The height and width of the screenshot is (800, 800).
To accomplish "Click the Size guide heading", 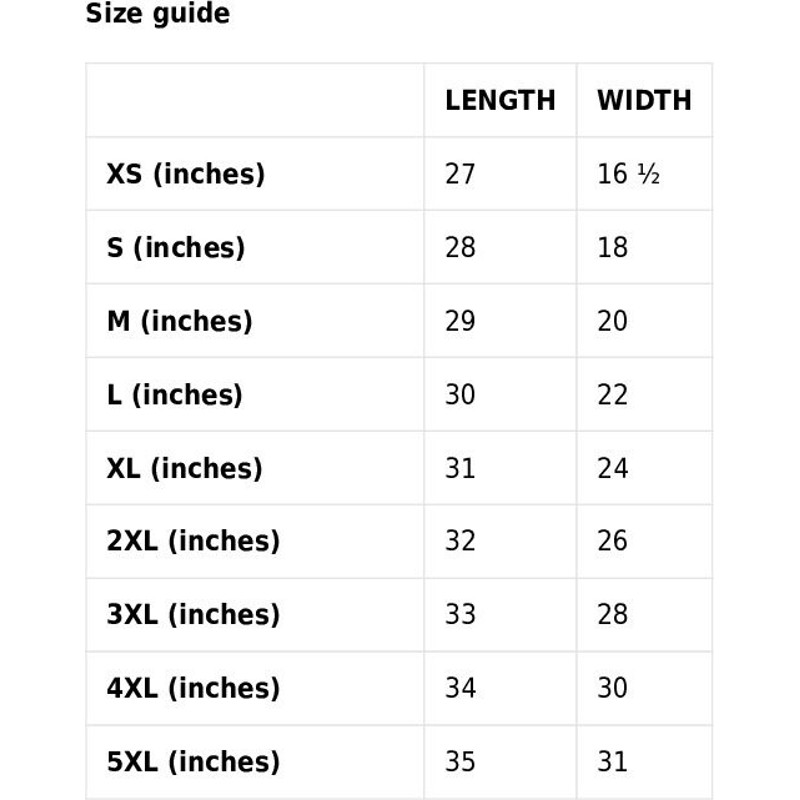I will 157,14.
